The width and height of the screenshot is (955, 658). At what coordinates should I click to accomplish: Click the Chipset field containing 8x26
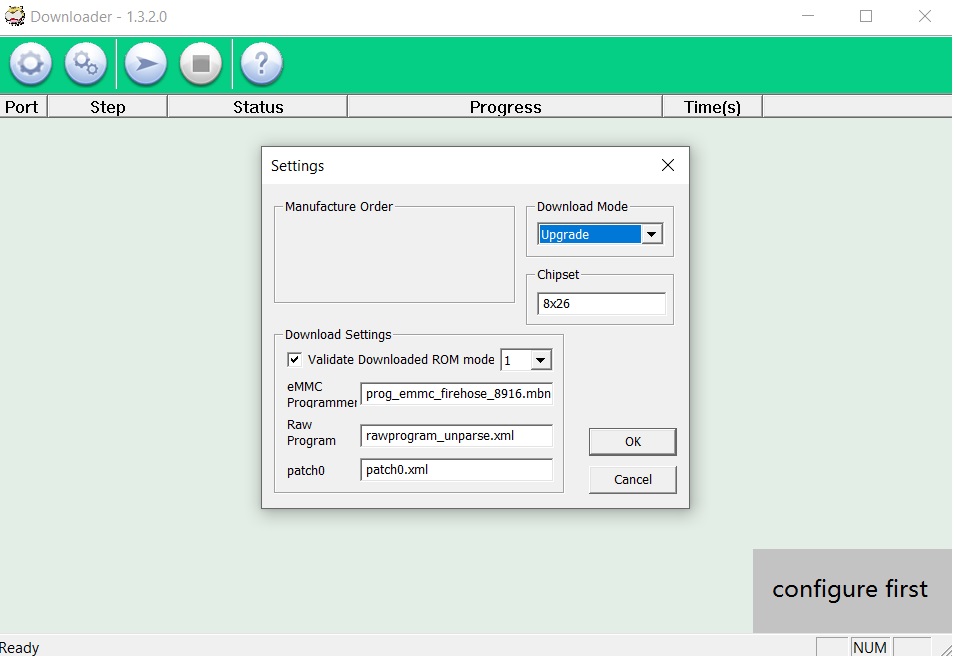coord(601,303)
